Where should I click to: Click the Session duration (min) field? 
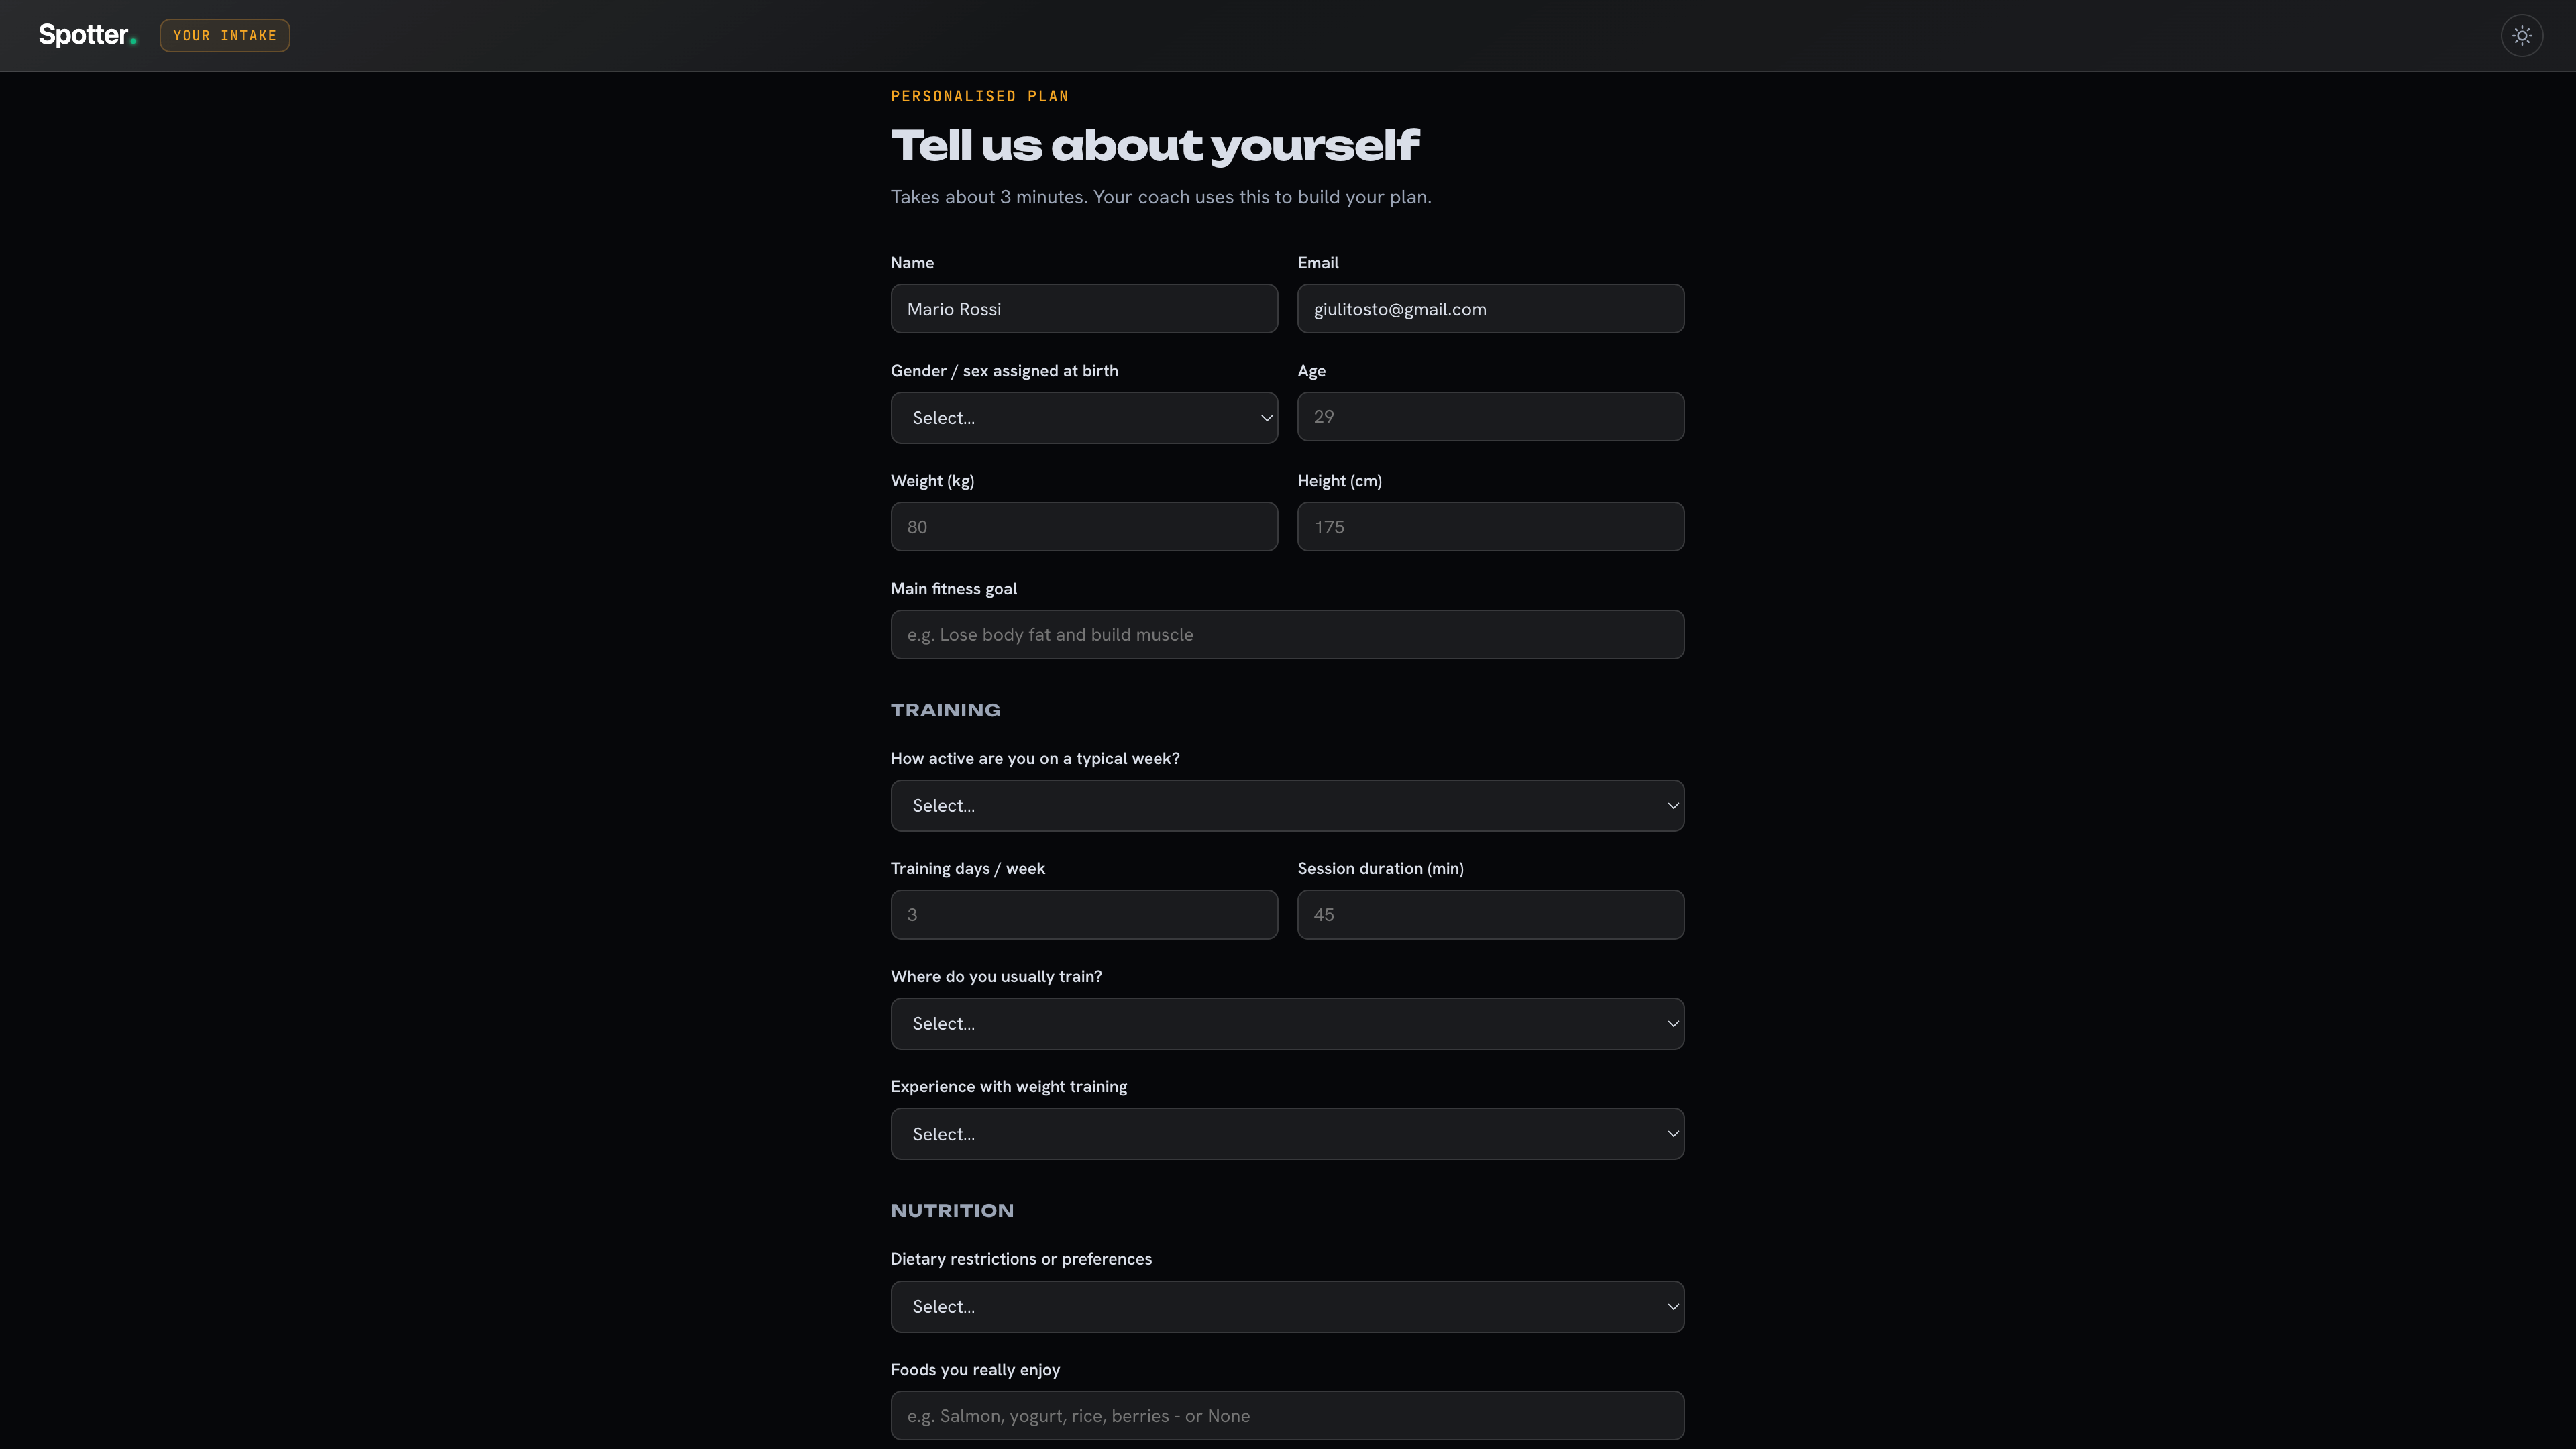coord(1490,915)
